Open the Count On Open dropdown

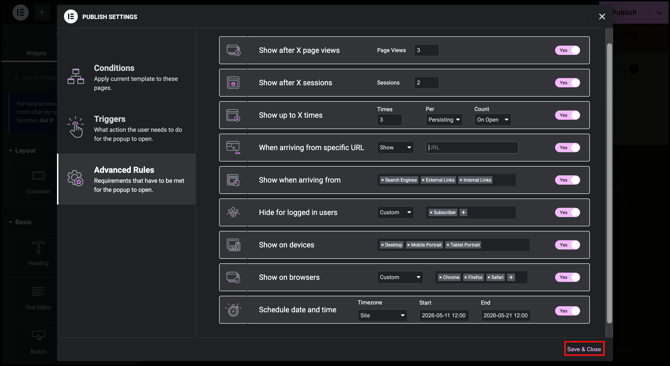[492, 120]
